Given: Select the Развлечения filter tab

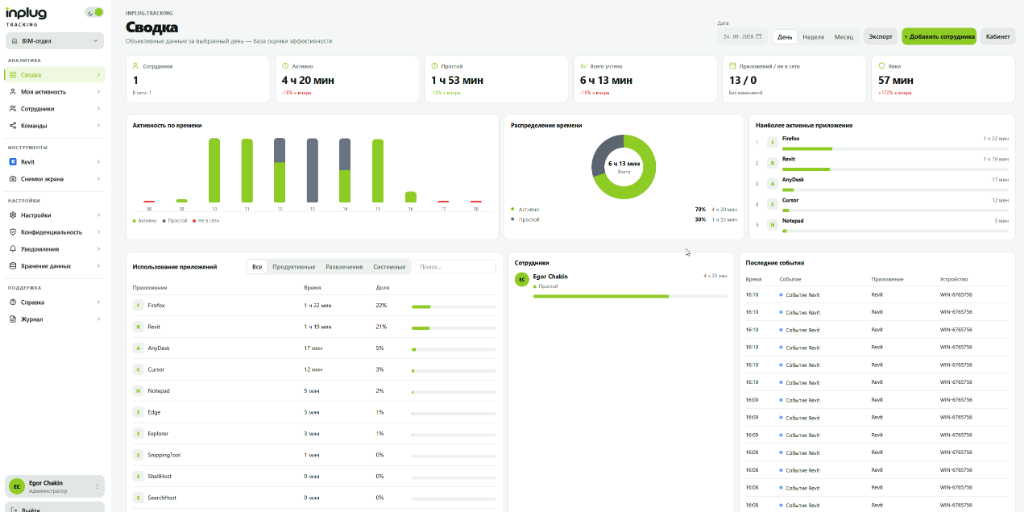Looking at the screenshot, I should 344,267.
